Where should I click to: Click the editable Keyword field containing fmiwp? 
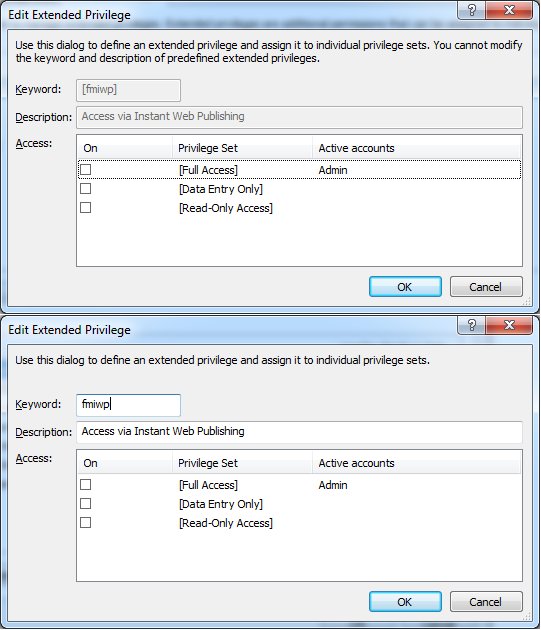pyautogui.click(x=129, y=405)
